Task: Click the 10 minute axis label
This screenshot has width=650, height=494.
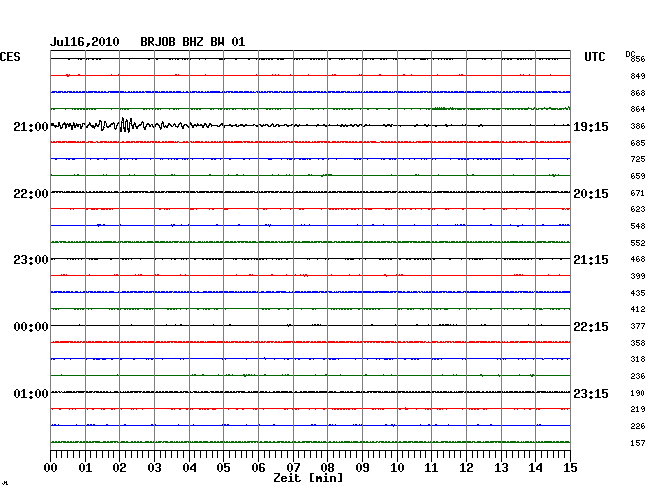Action: pos(397,467)
